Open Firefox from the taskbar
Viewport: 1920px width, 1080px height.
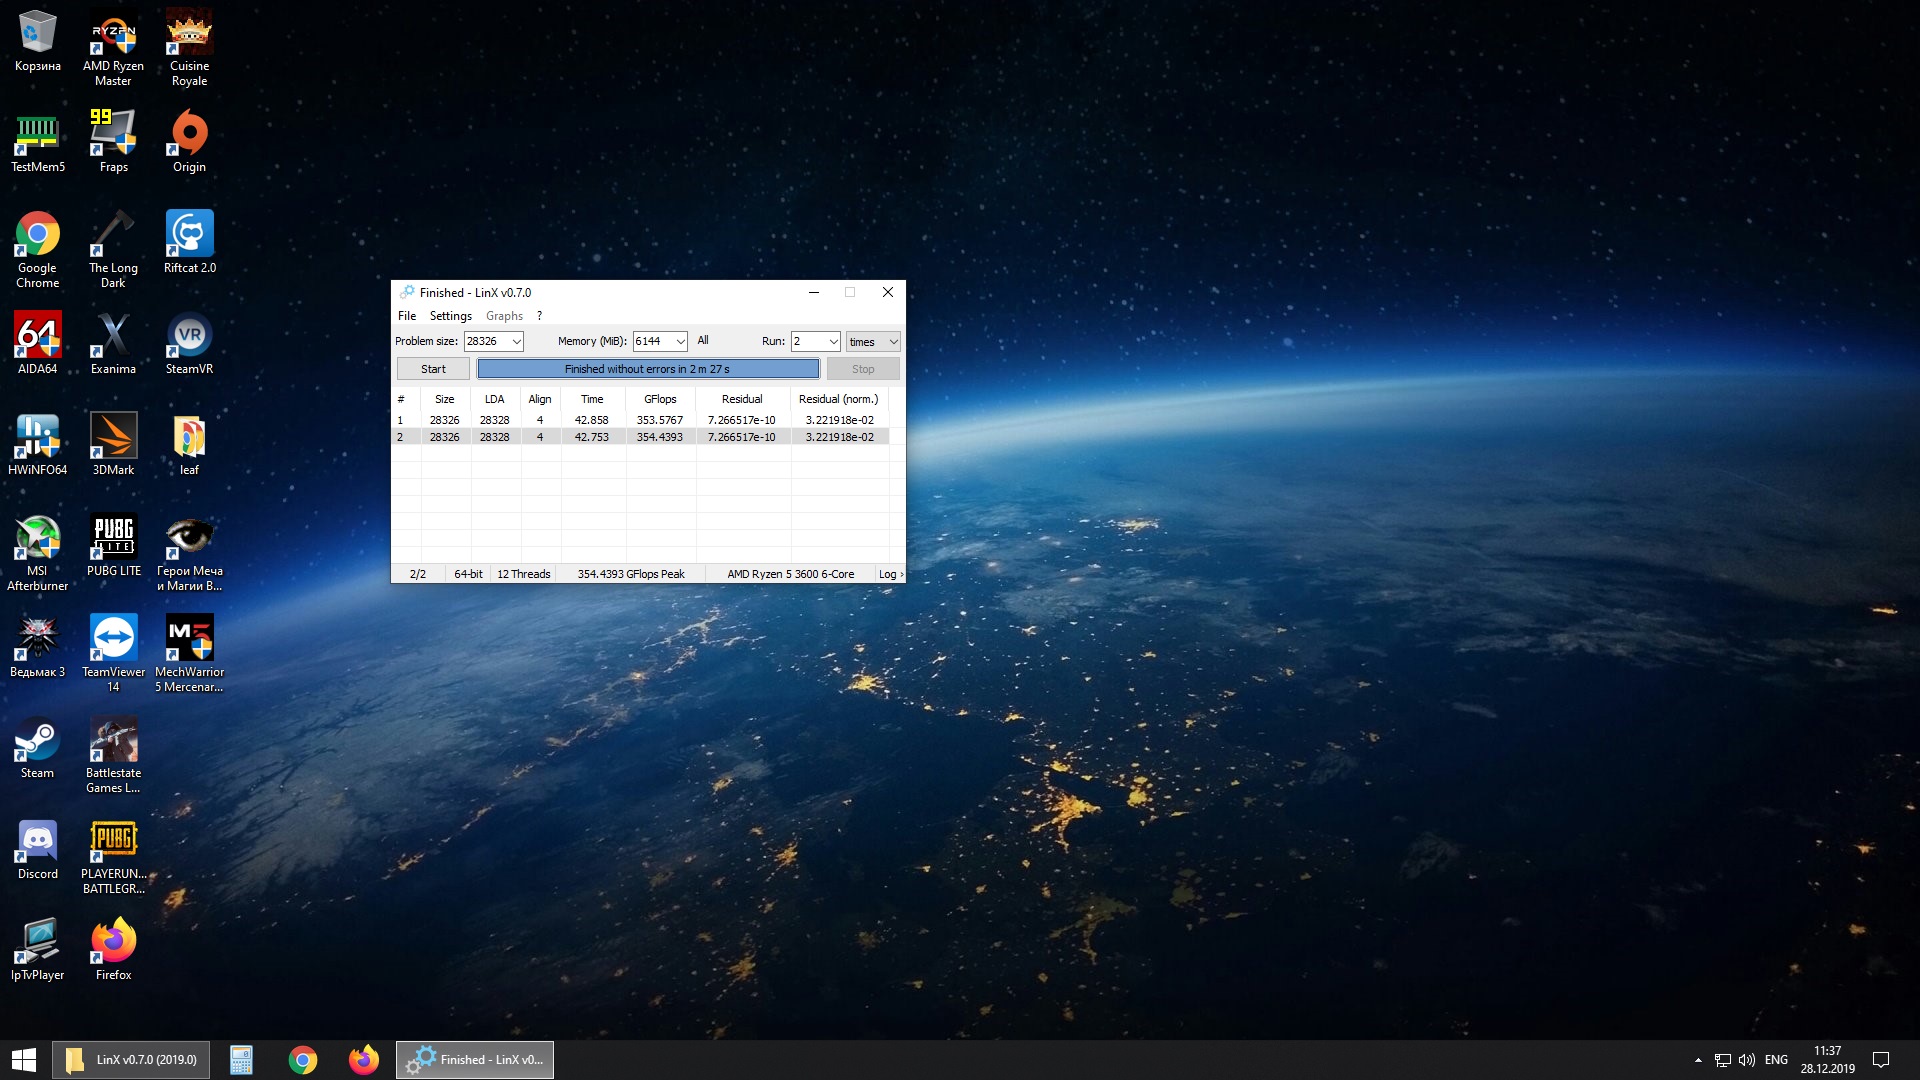point(363,1060)
